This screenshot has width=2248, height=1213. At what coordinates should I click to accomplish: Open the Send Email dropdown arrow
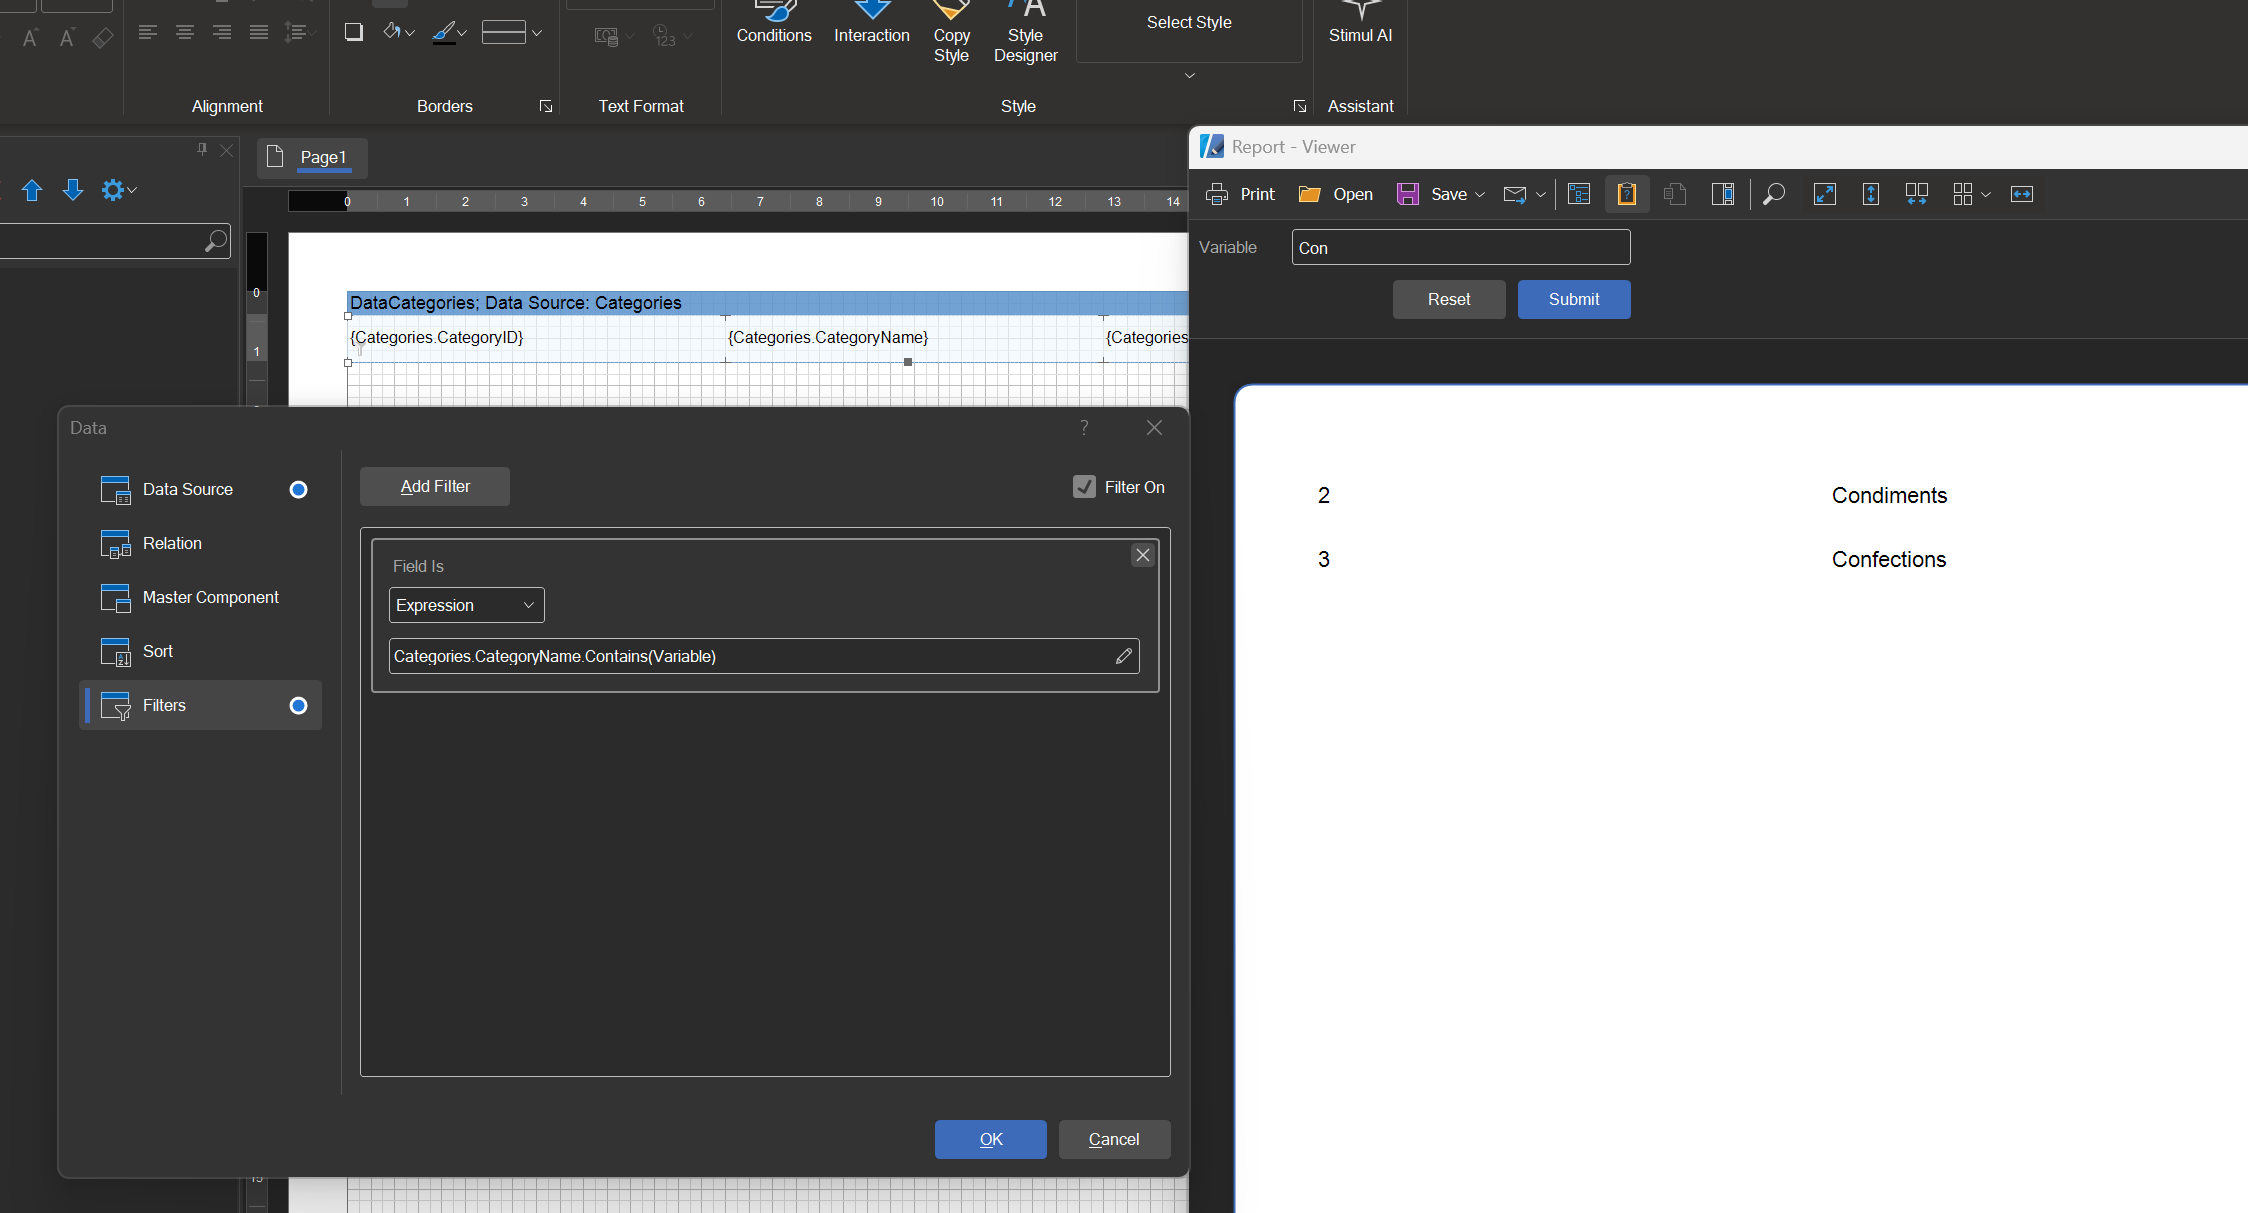1540,195
